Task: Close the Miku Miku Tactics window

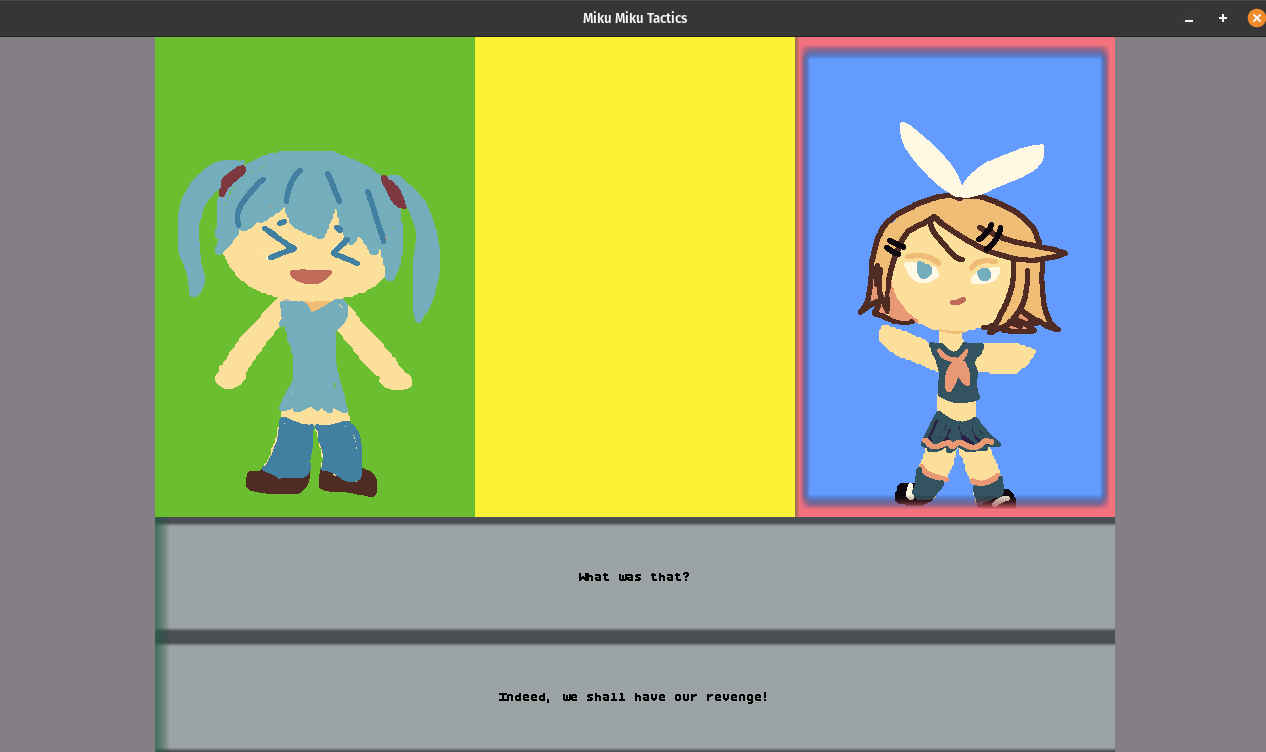Action: pos(1257,18)
